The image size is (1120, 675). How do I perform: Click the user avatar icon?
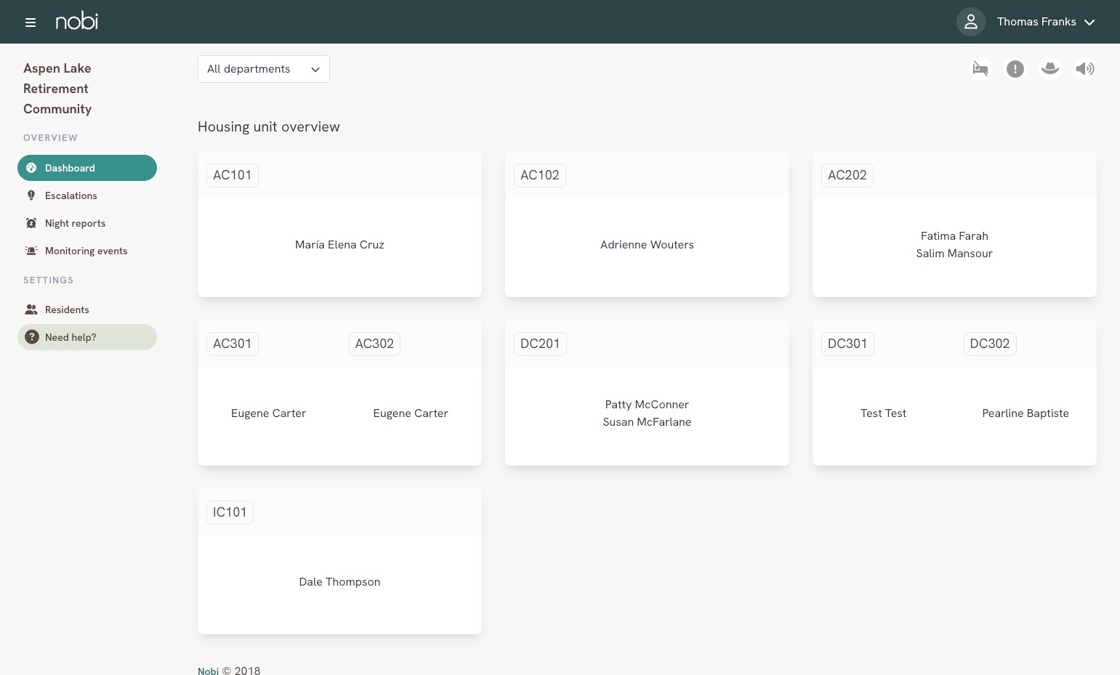tap(970, 22)
